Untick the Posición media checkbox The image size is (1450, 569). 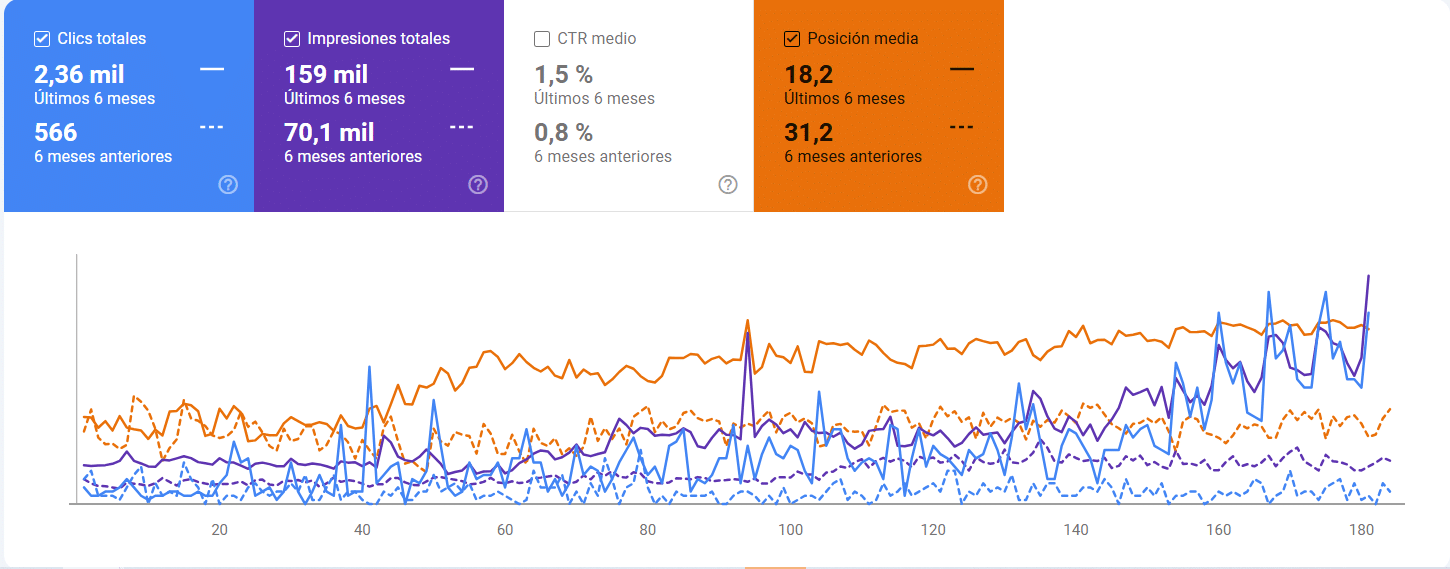pyautogui.click(x=792, y=39)
